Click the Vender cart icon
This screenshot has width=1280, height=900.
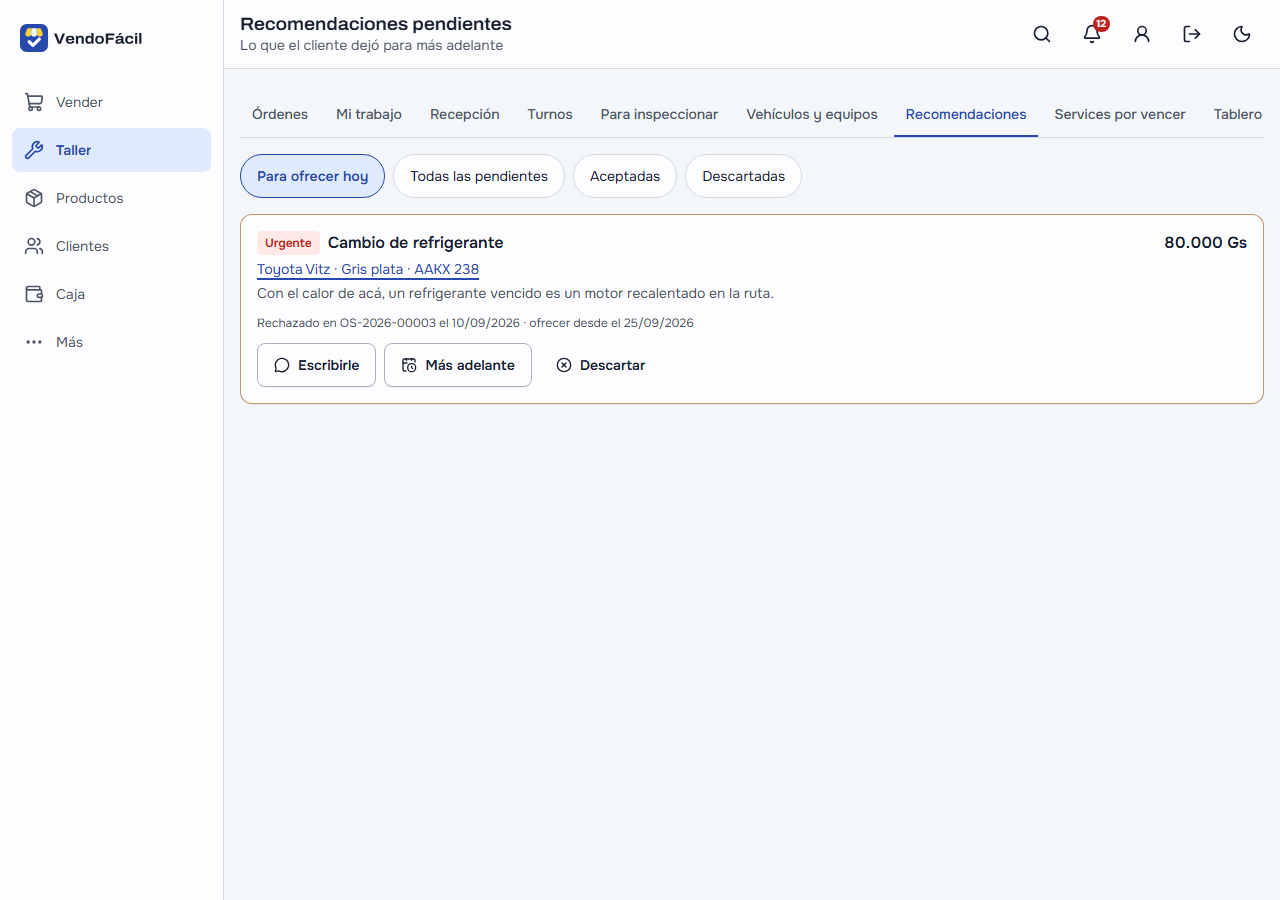point(34,102)
